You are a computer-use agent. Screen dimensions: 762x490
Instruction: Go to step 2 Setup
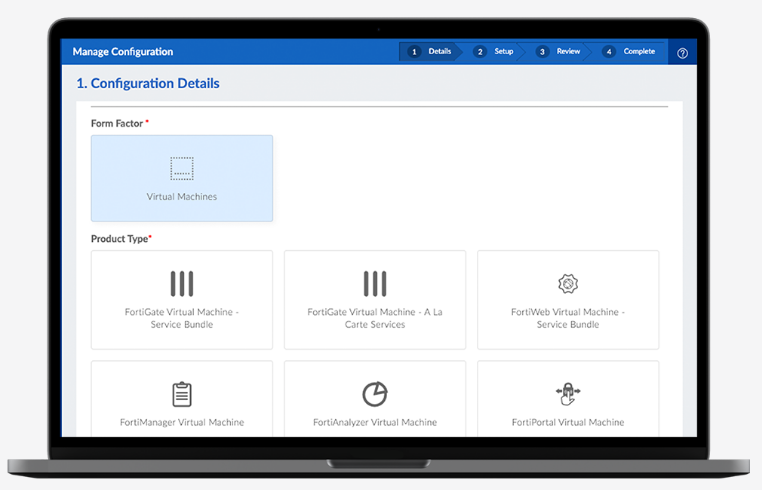(x=493, y=52)
